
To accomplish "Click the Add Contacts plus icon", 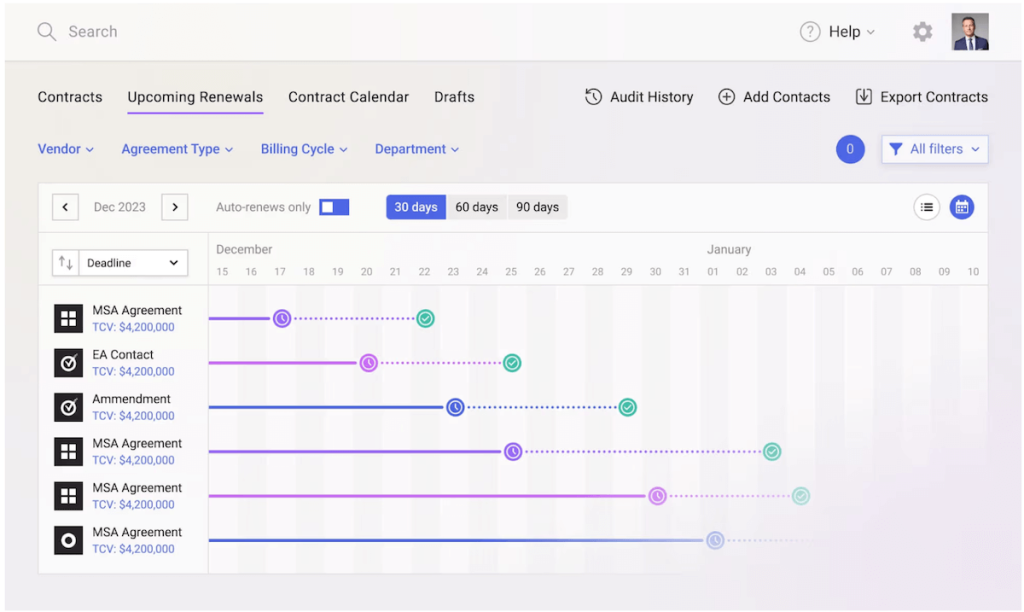I will pyautogui.click(x=727, y=97).
